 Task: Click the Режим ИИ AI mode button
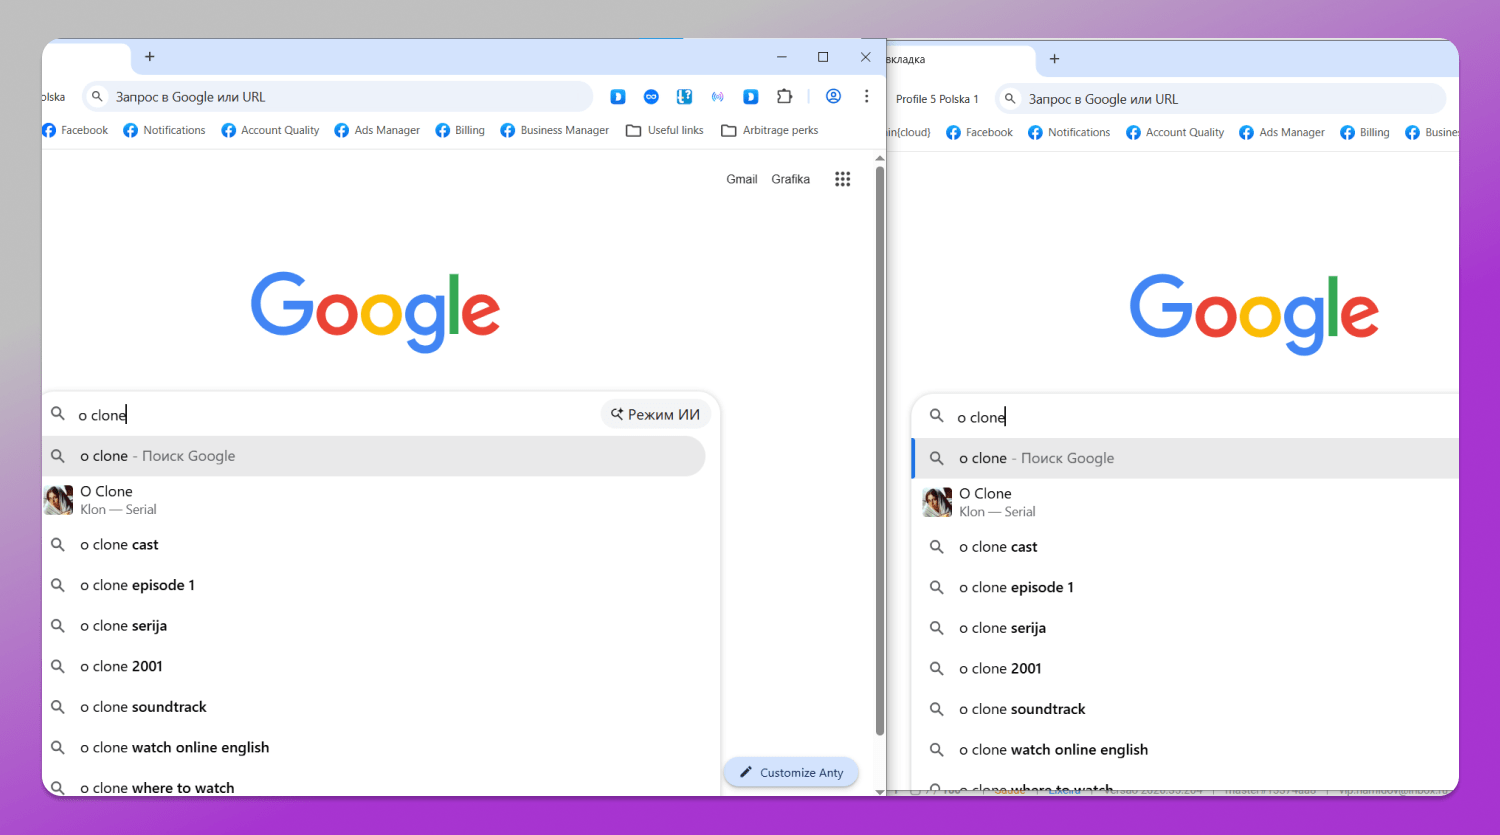click(656, 414)
